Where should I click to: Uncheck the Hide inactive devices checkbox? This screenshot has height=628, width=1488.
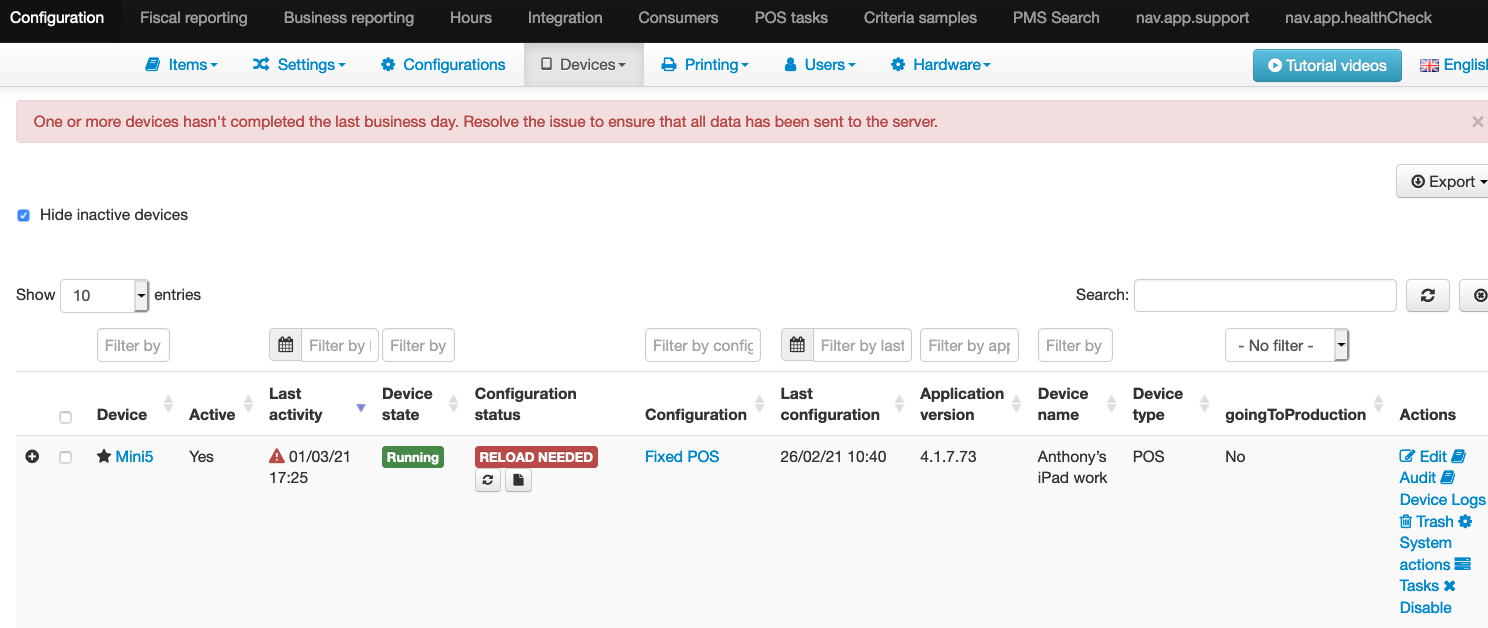click(23, 214)
